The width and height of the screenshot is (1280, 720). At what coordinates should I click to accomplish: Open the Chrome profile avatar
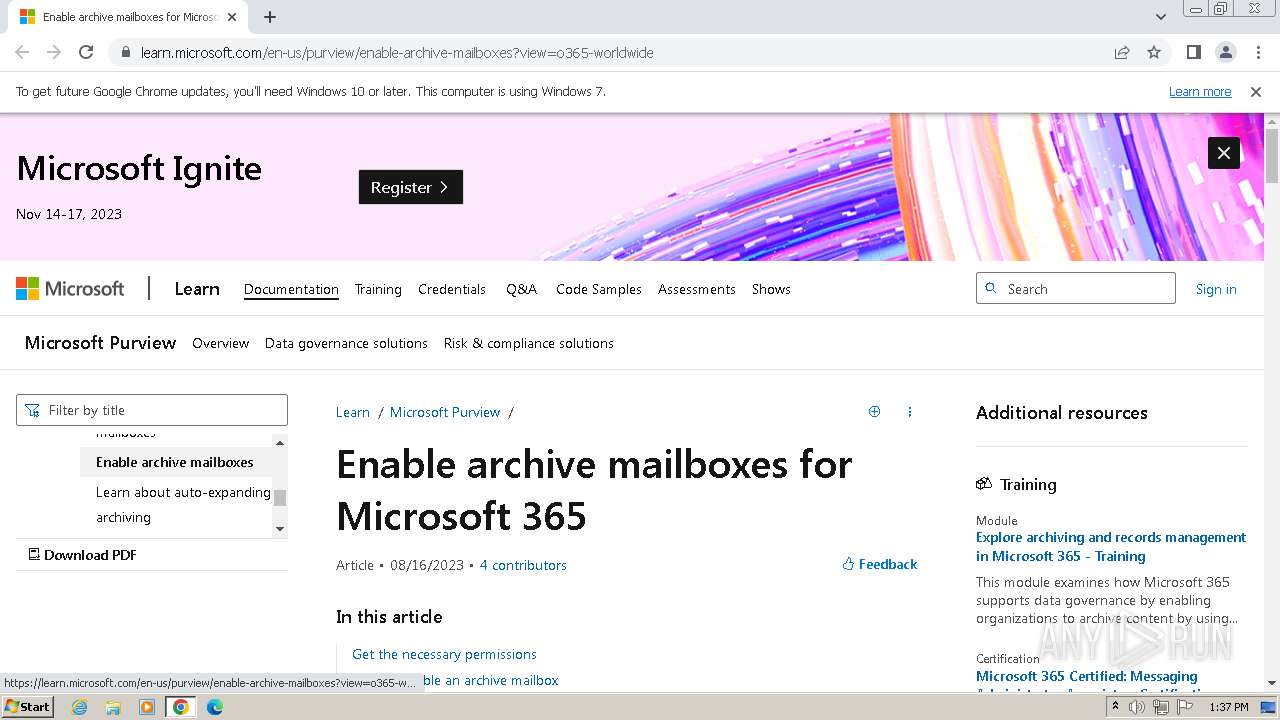[1225, 52]
